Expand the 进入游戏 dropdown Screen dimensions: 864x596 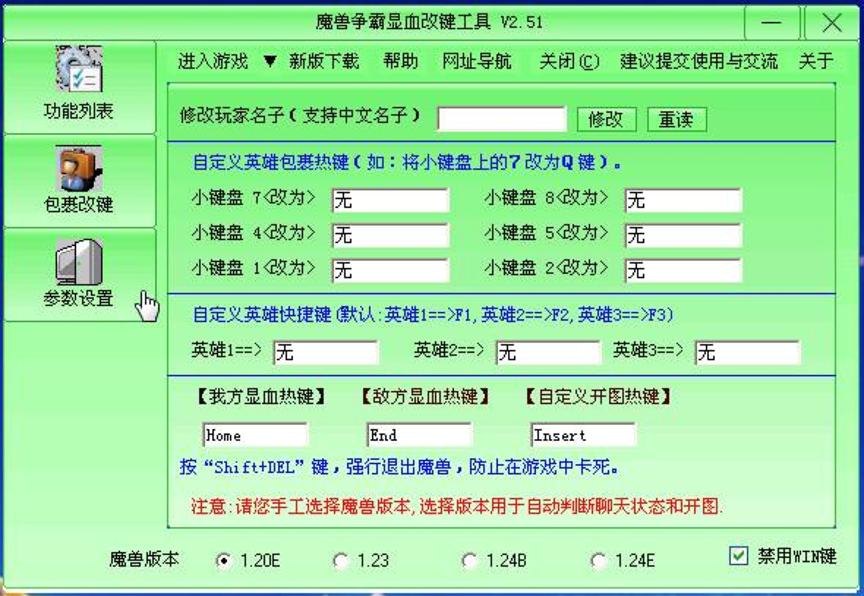click(210, 61)
